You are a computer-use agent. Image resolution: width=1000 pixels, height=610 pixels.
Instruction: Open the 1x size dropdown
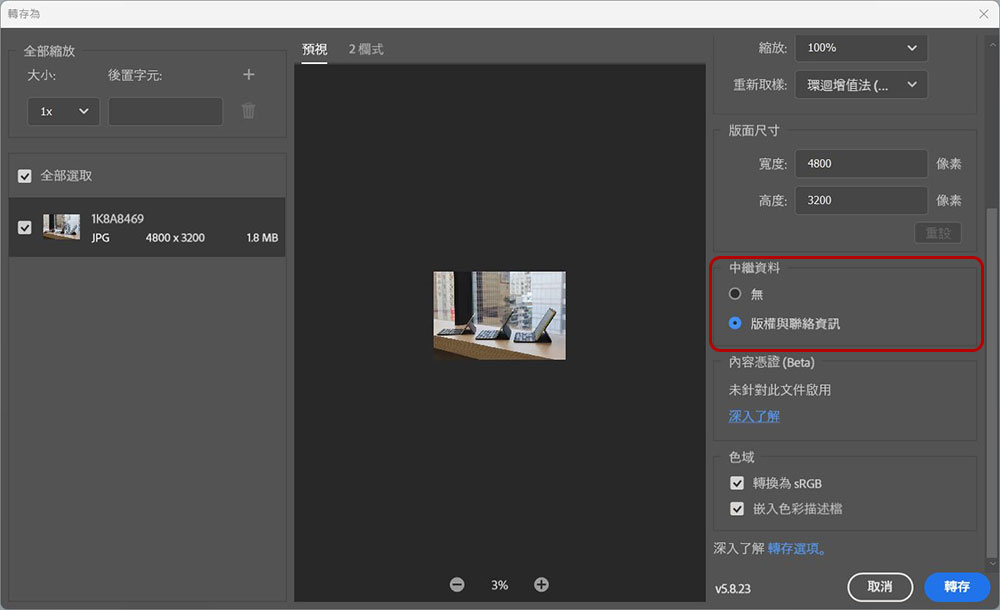coord(63,112)
